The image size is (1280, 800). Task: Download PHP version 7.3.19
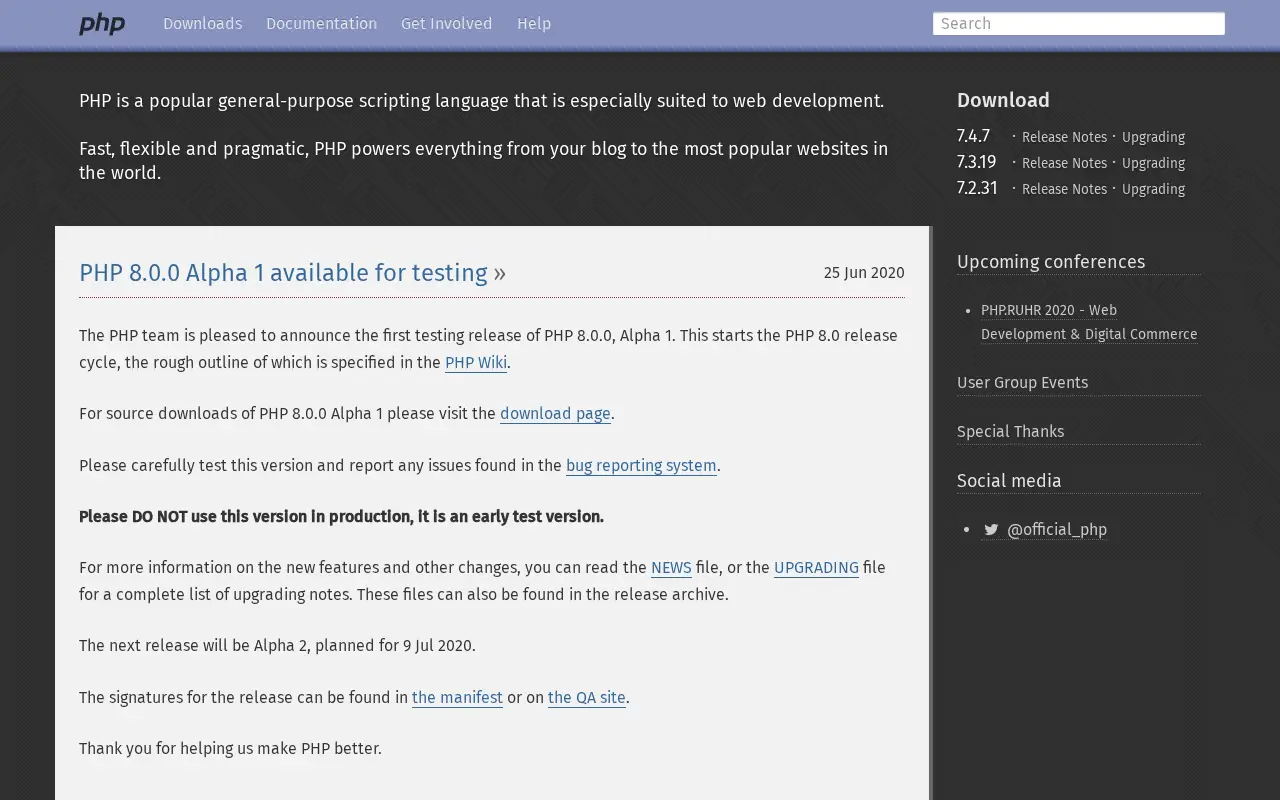(976, 162)
